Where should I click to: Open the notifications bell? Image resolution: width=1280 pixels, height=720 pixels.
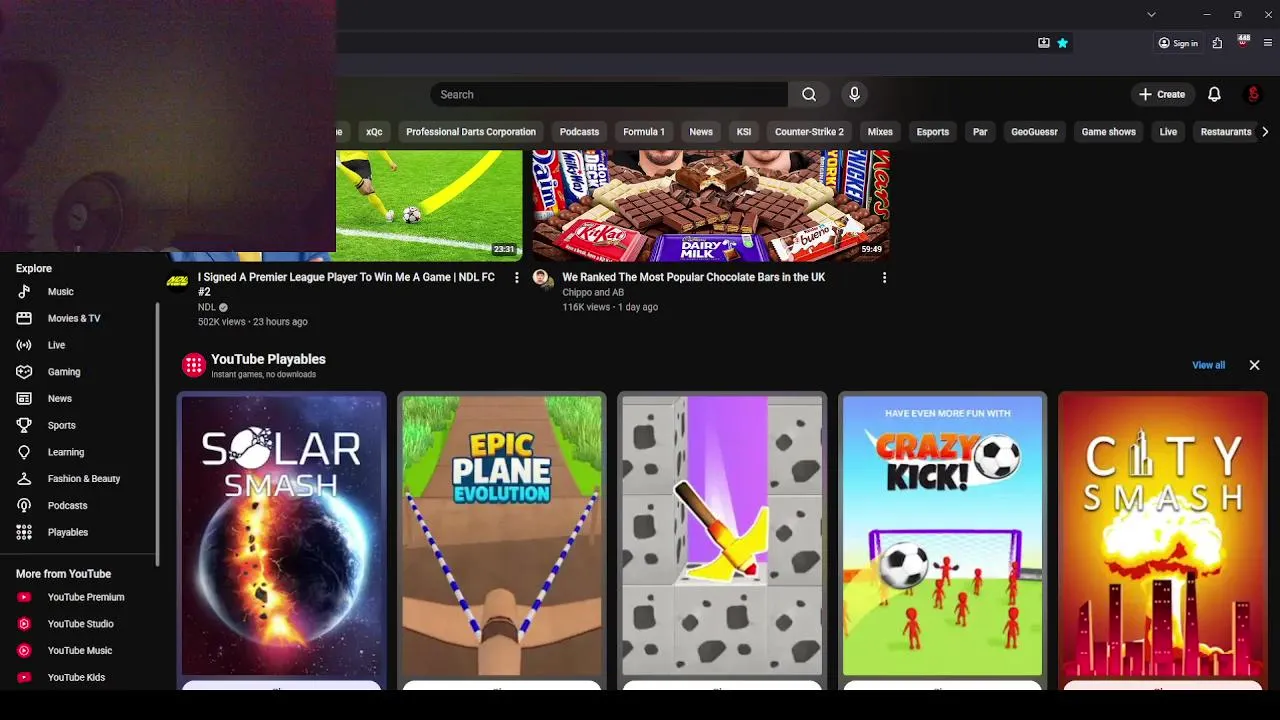point(1214,94)
